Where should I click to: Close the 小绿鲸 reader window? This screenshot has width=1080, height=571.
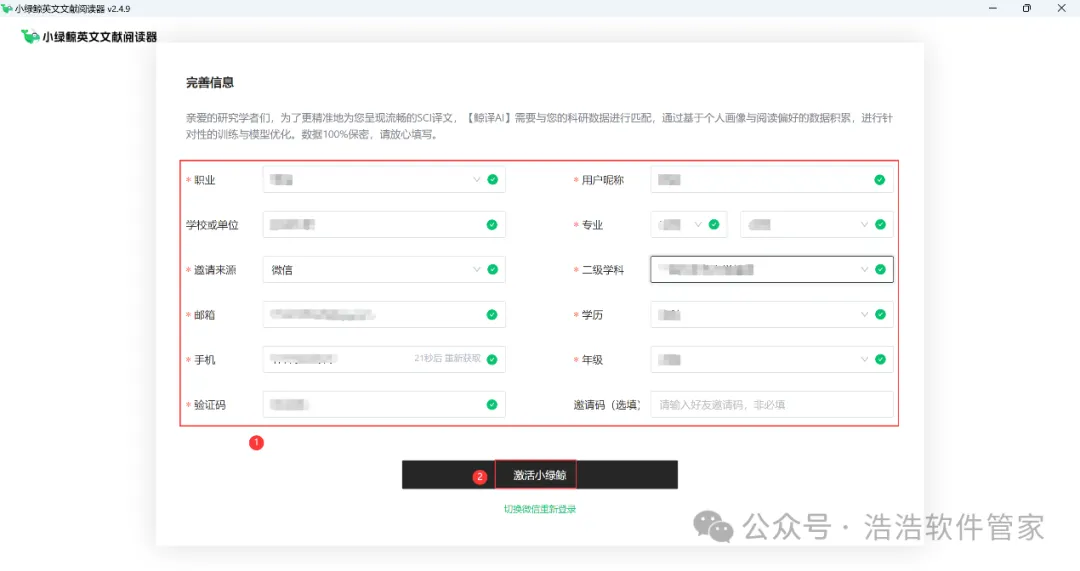click(1061, 8)
